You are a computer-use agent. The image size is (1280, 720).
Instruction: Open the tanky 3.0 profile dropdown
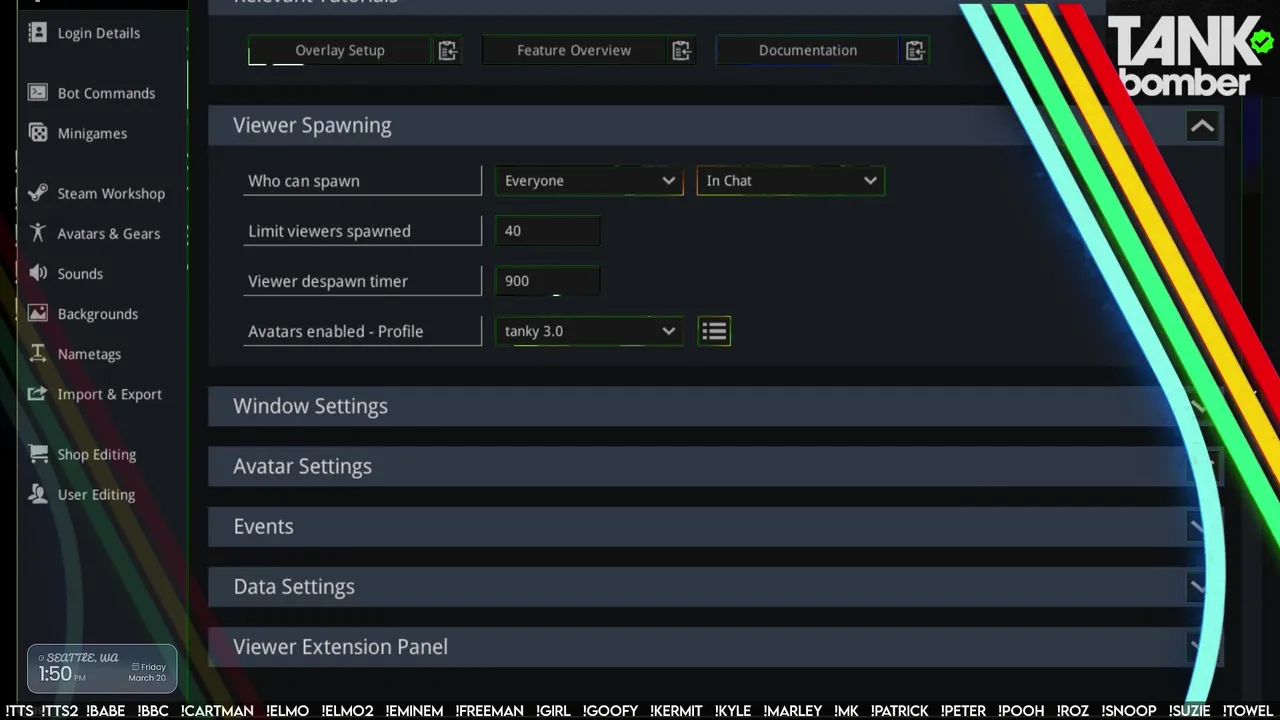click(x=589, y=331)
